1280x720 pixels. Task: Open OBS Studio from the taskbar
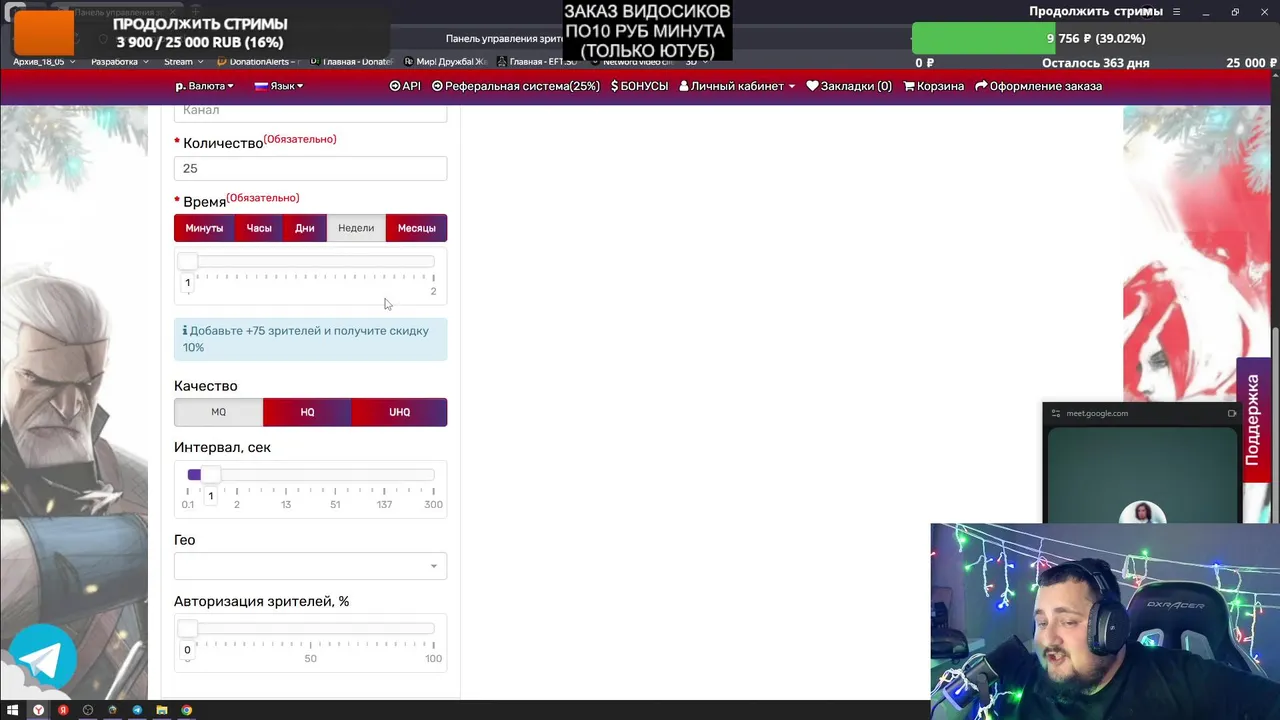point(88,710)
